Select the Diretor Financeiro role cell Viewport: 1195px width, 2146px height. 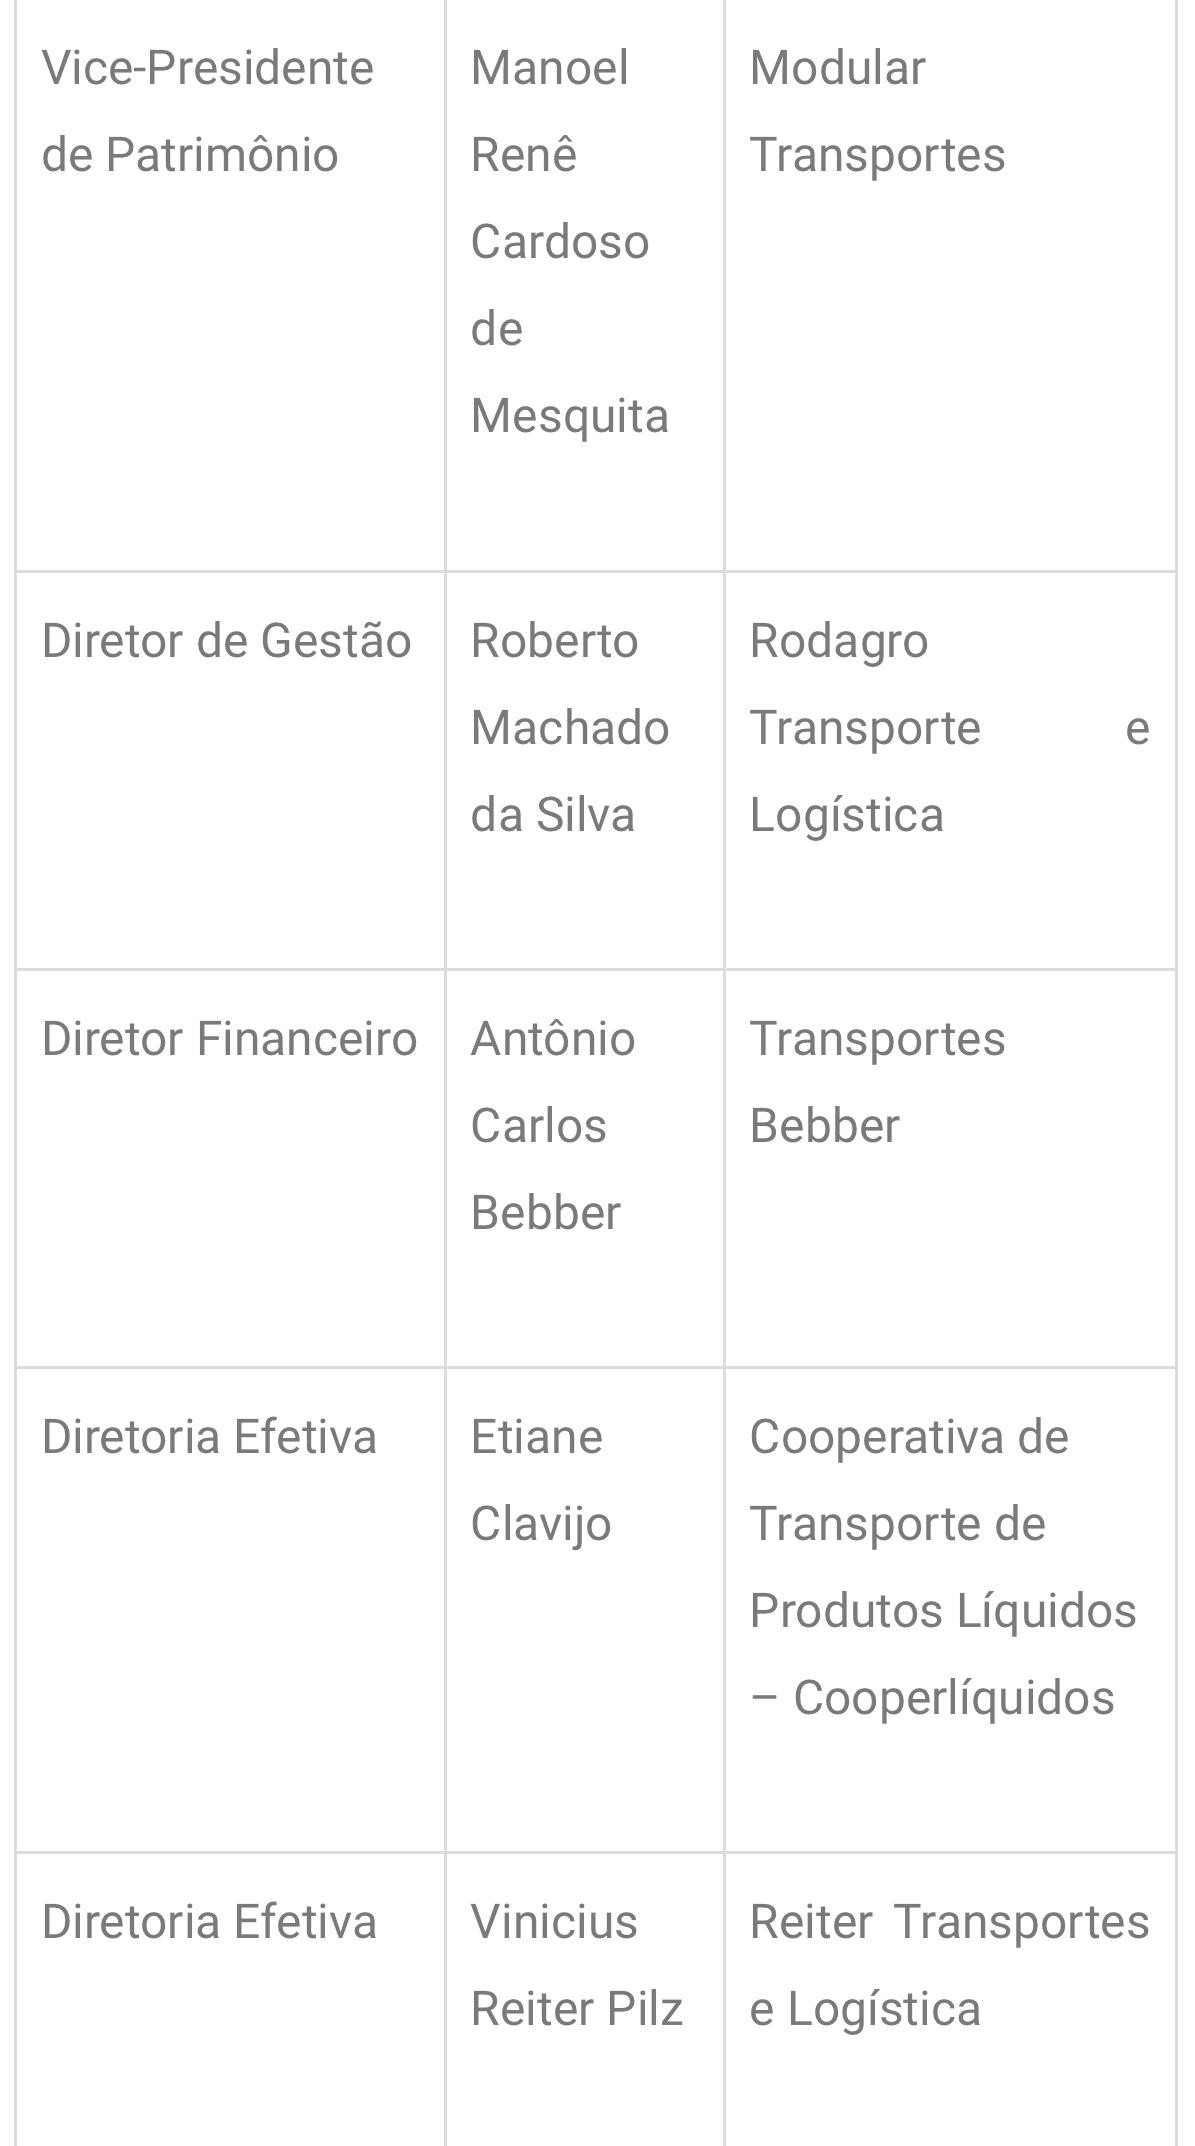point(229,1039)
